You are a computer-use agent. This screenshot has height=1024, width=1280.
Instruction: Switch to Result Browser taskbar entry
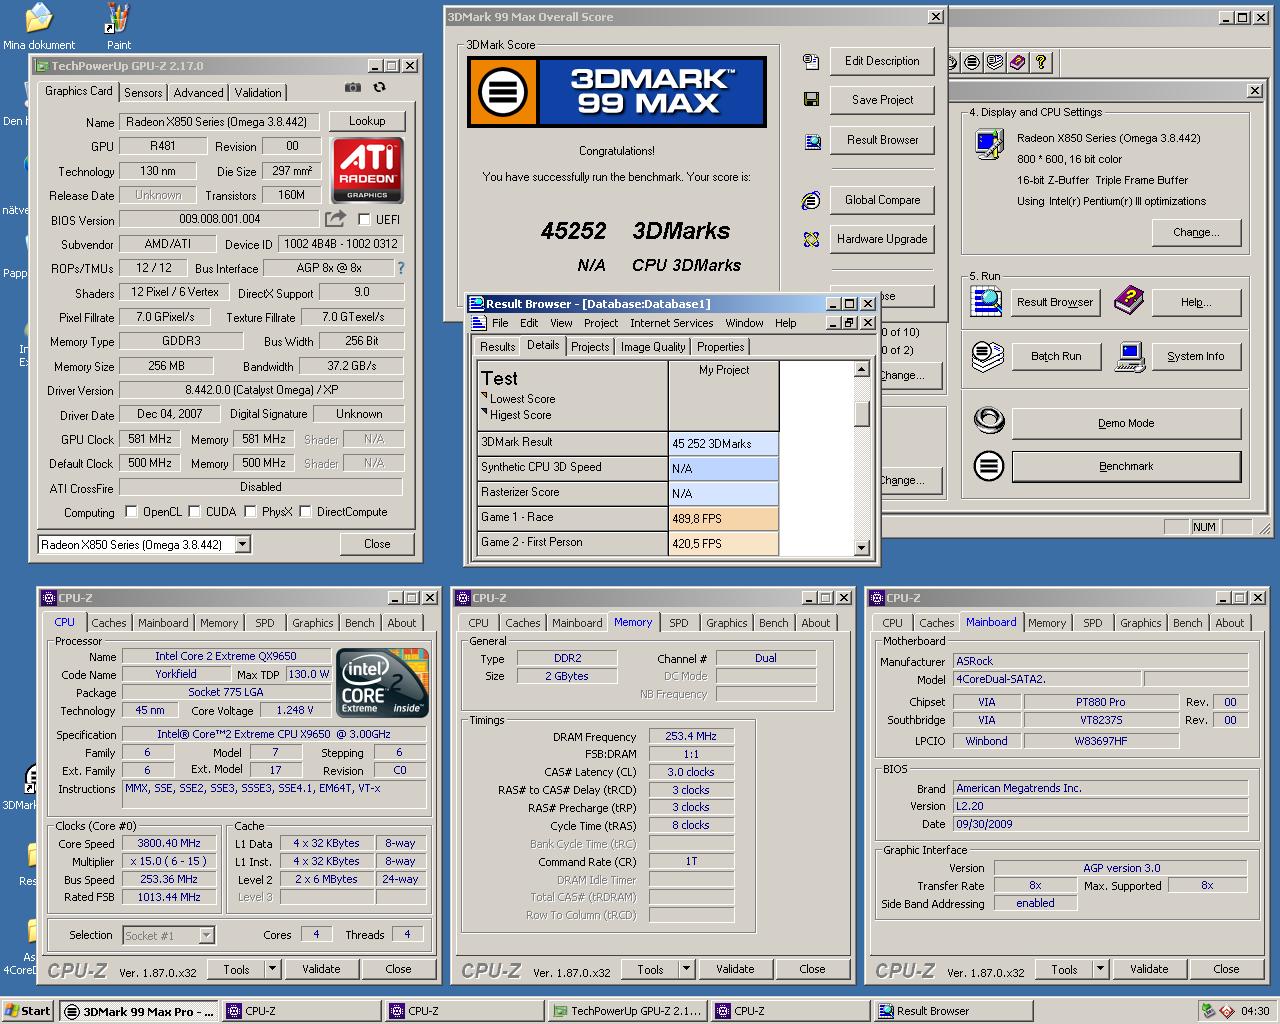[x=952, y=1011]
